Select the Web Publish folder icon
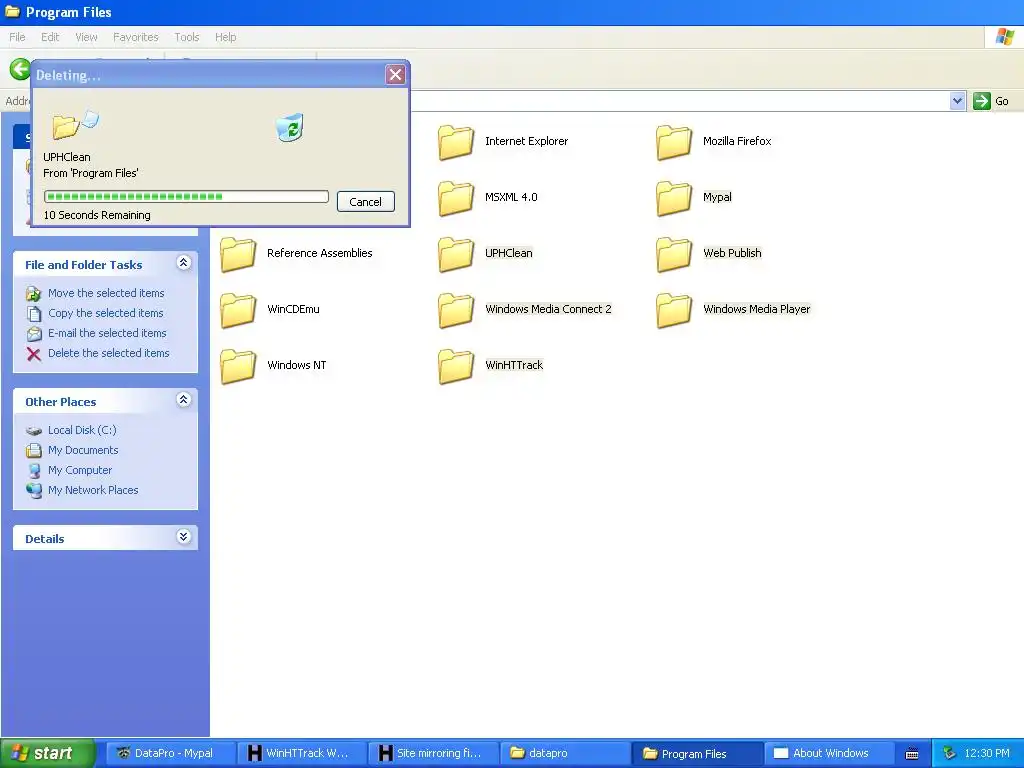The image size is (1024, 768). pyautogui.click(x=674, y=255)
